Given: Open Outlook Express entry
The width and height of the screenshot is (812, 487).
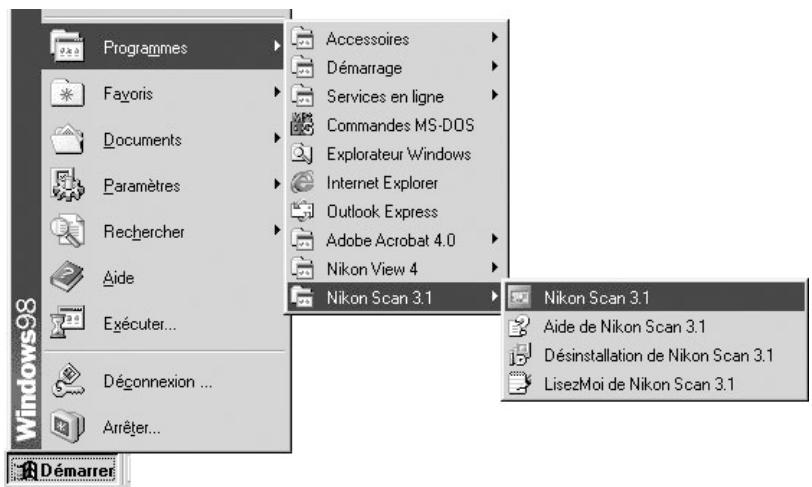Looking at the screenshot, I should (x=396, y=211).
